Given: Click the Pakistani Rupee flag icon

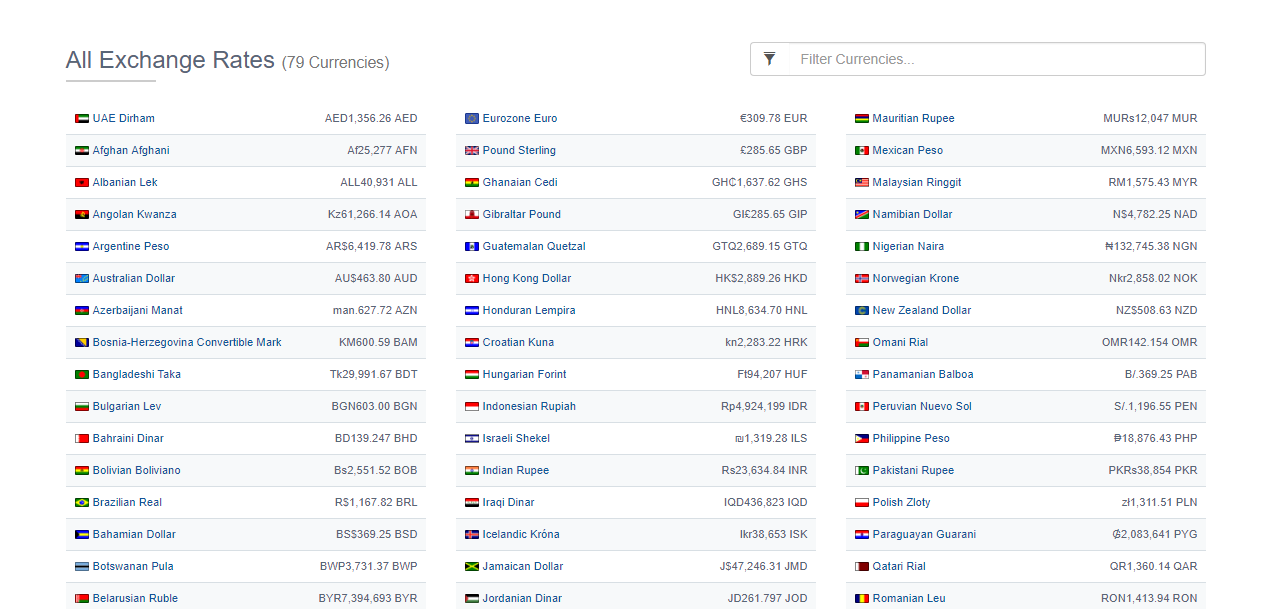Looking at the screenshot, I should pos(862,471).
